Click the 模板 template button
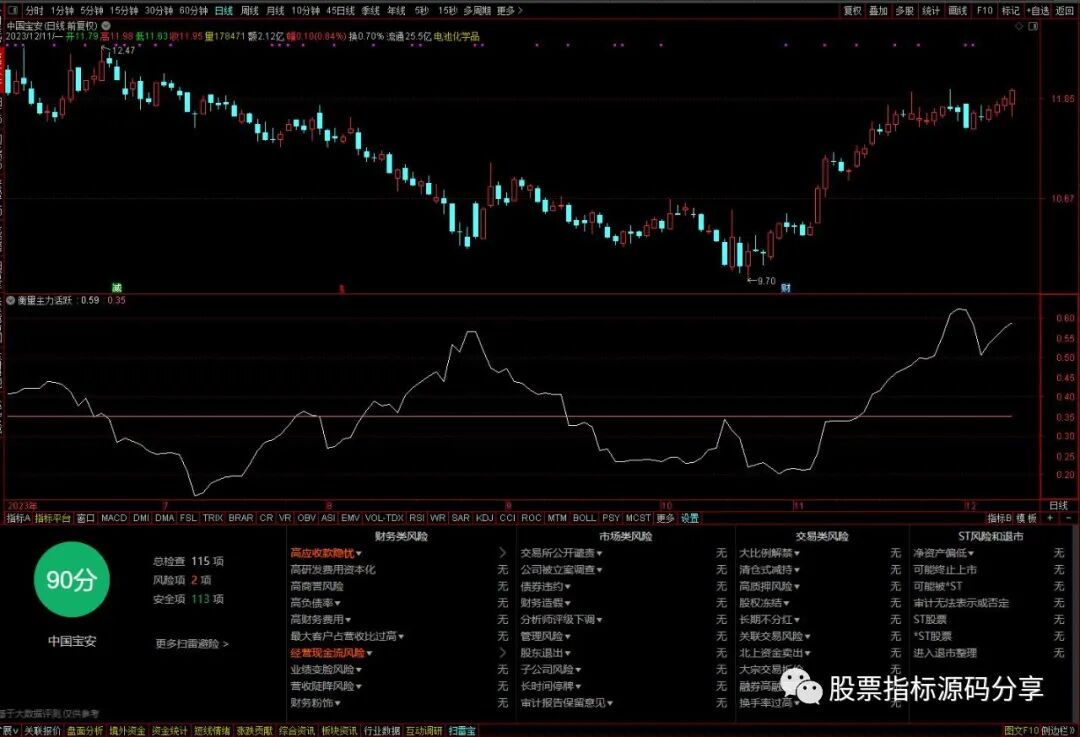Screen dimensions: 1080x737 tap(1027, 518)
